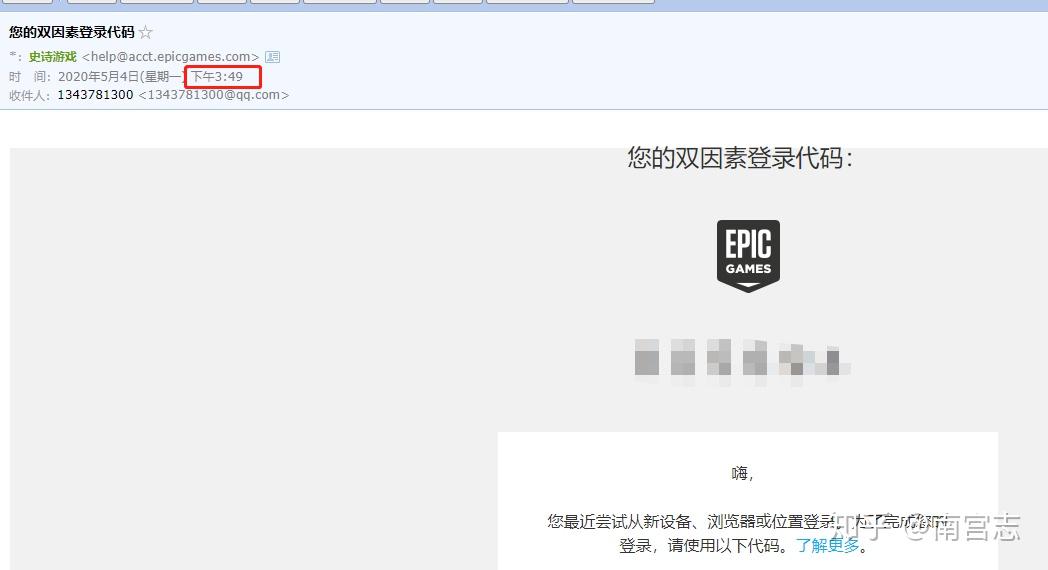Click the email subject 您的双因素登录代码
This screenshot has width=1048, height=570.
(72, 32)
